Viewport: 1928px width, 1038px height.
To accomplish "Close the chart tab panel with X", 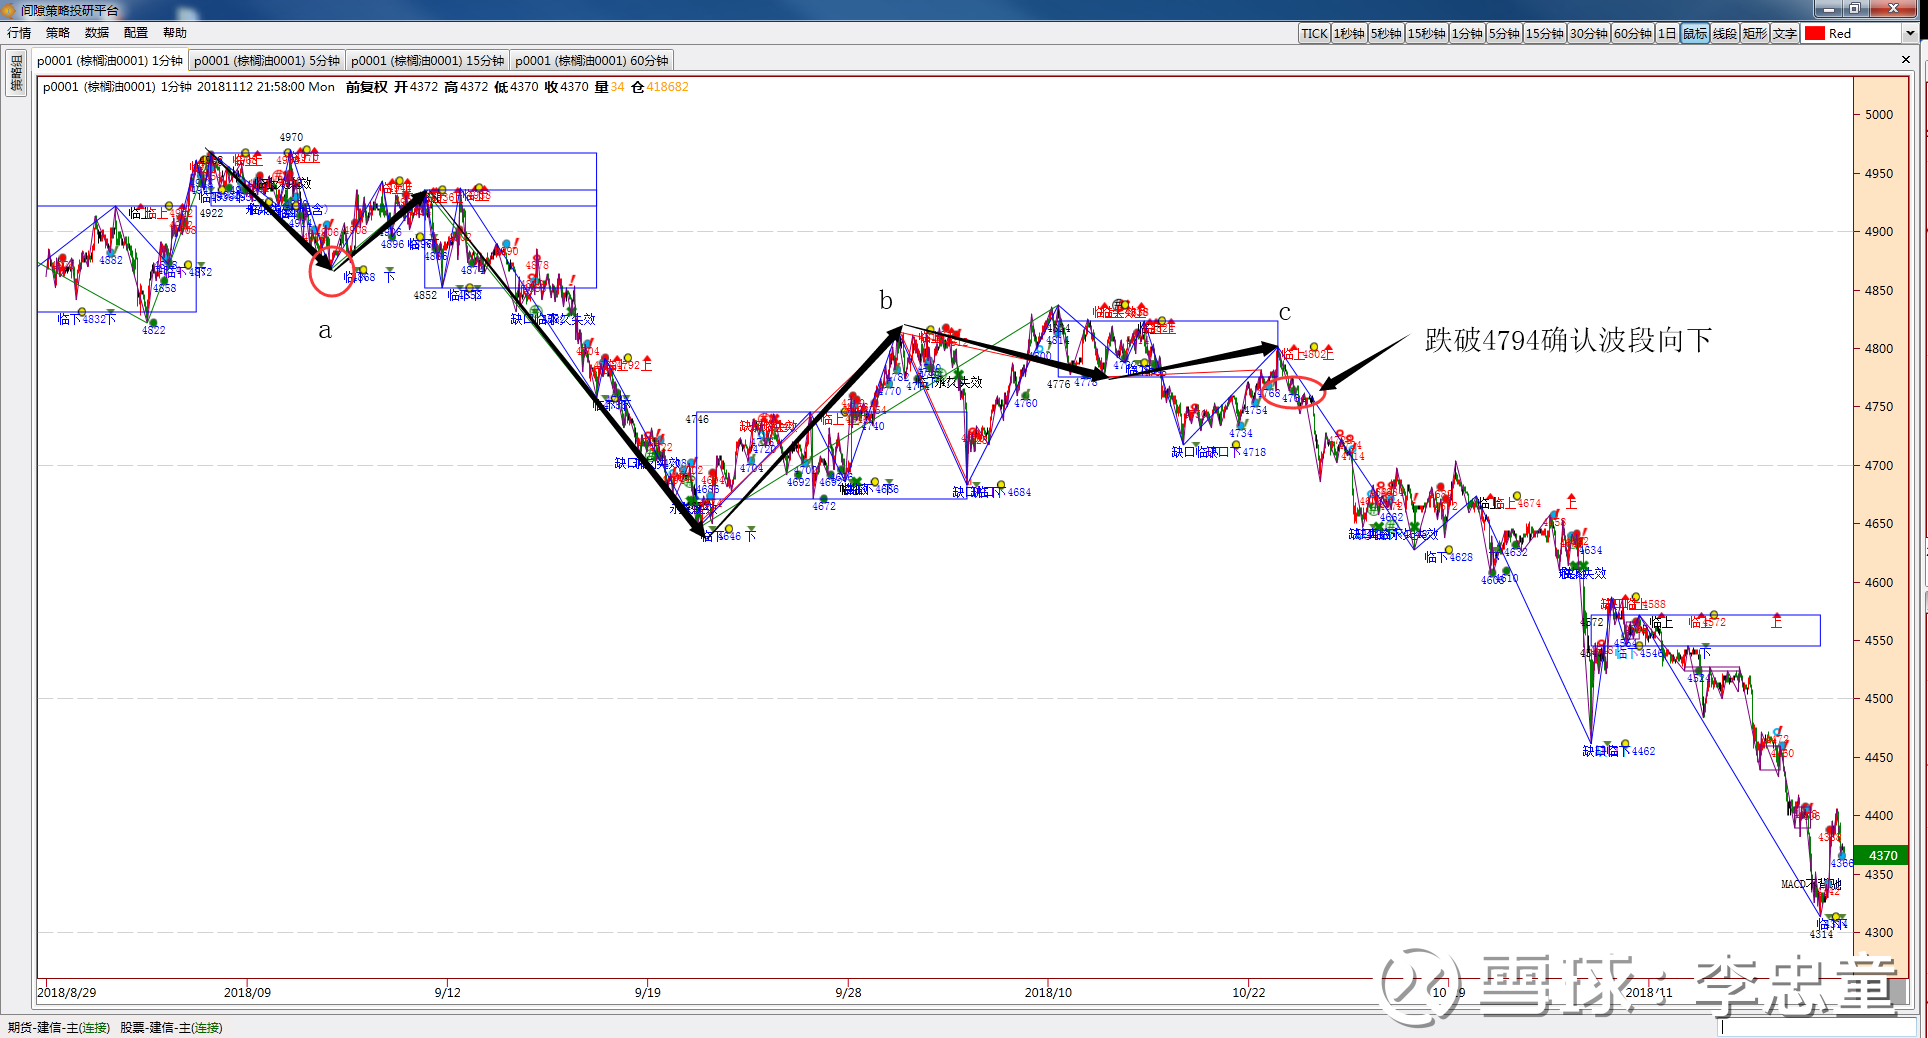I will pyautogui.click(x=1905, y=60).
